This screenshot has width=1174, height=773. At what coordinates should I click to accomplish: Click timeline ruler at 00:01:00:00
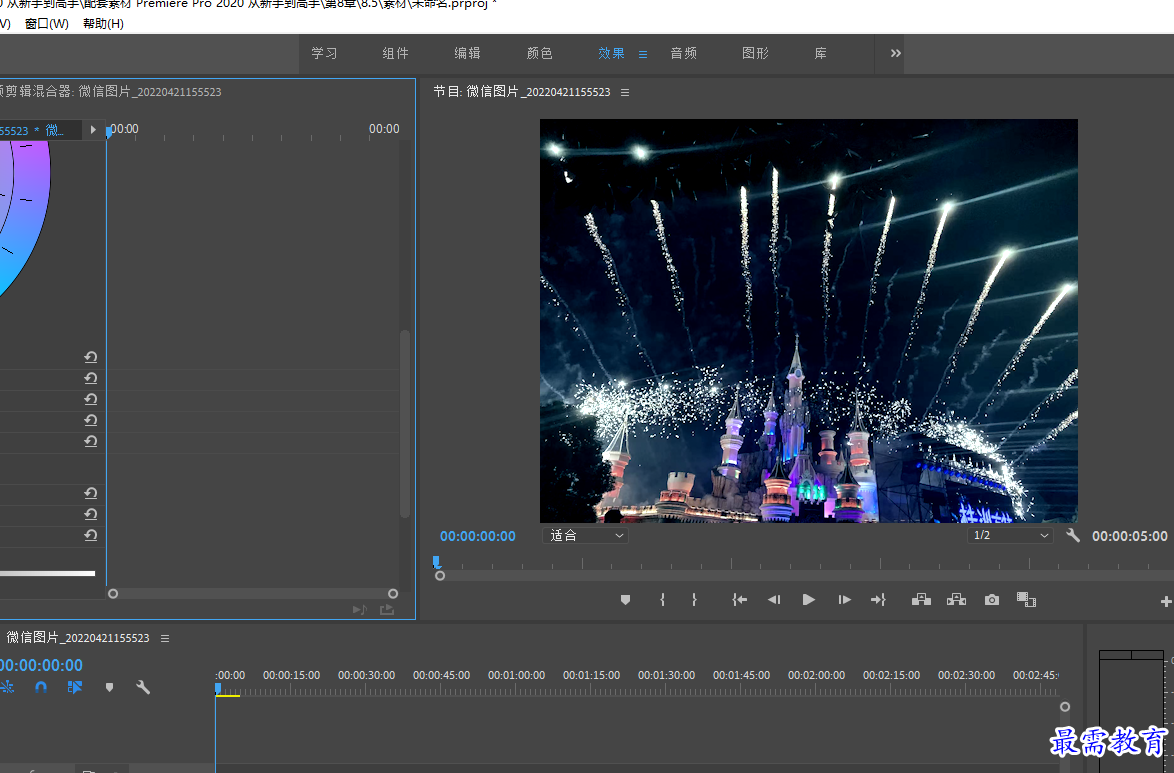[517, 675]
